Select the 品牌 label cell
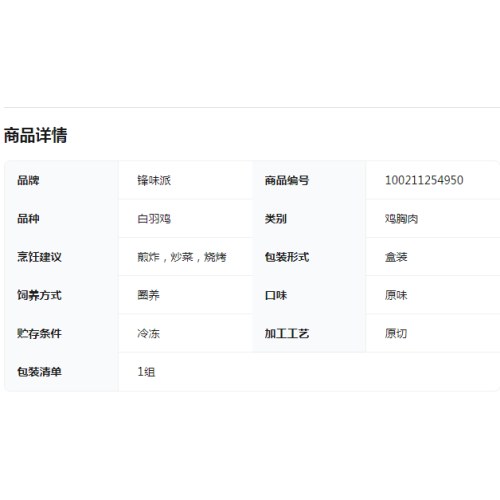This screenshot has height=500, width=500. 28,180
